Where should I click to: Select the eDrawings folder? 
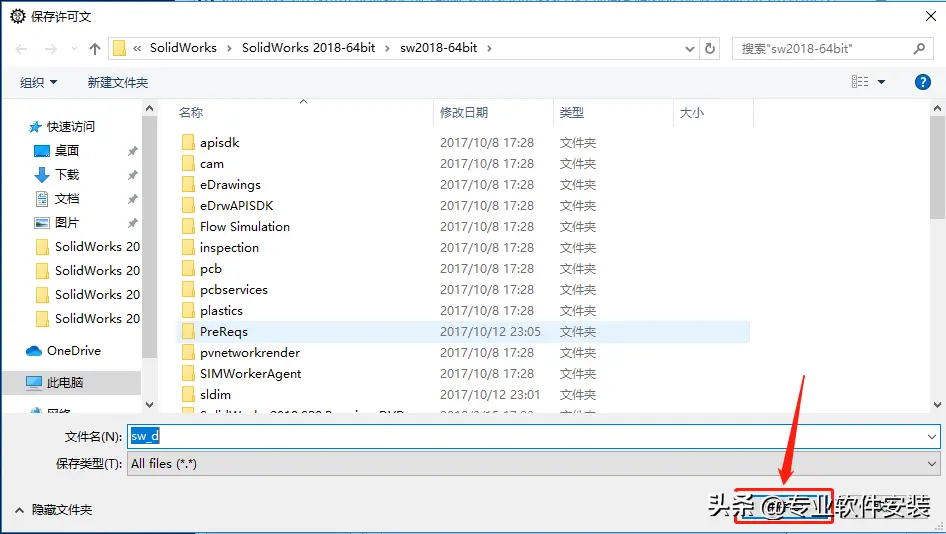pos(230,185)
